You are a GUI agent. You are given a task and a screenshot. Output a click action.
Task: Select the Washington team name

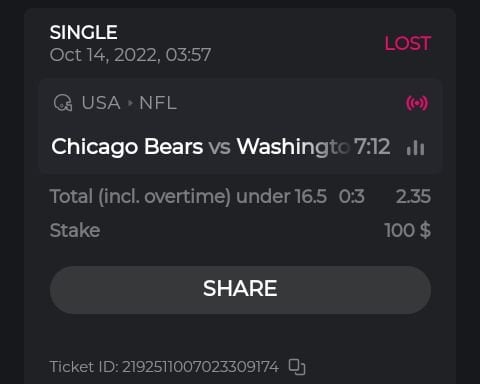coord(293,147)
